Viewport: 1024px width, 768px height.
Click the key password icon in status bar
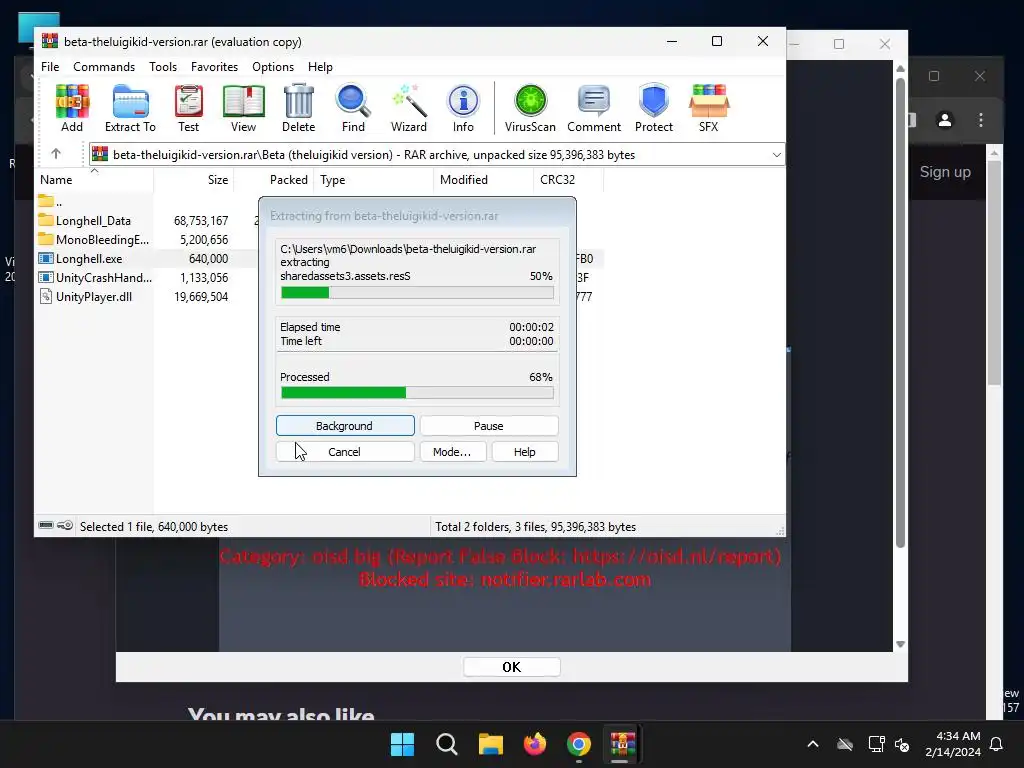click(x=65, y=526)
